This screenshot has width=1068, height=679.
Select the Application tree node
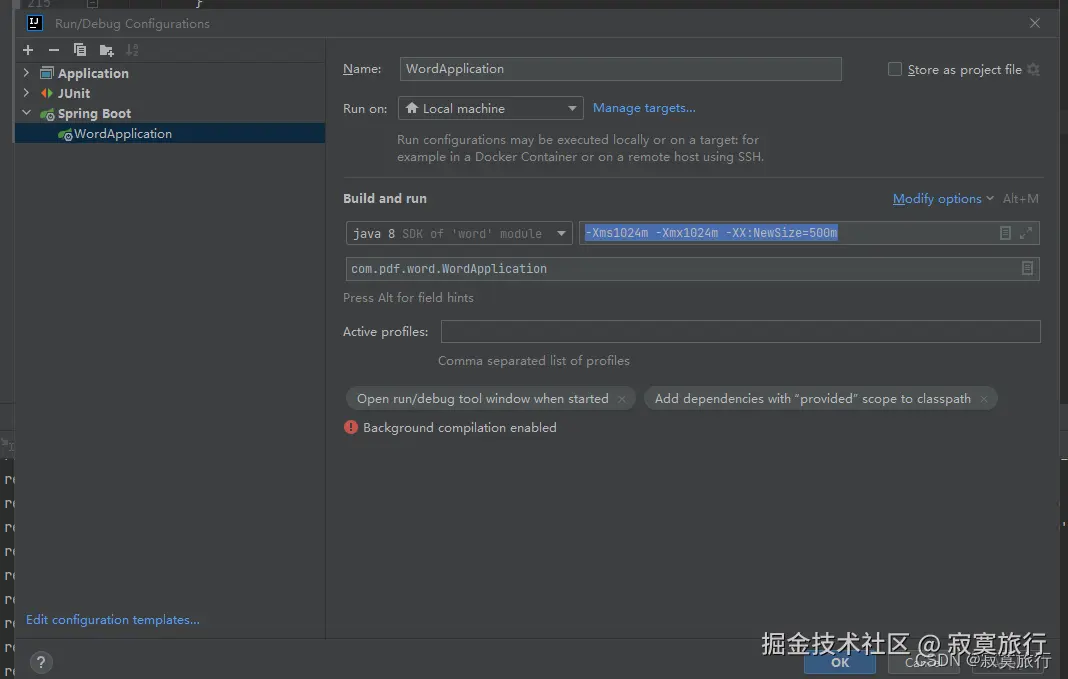pyautogui.click(x=93, y=73)
